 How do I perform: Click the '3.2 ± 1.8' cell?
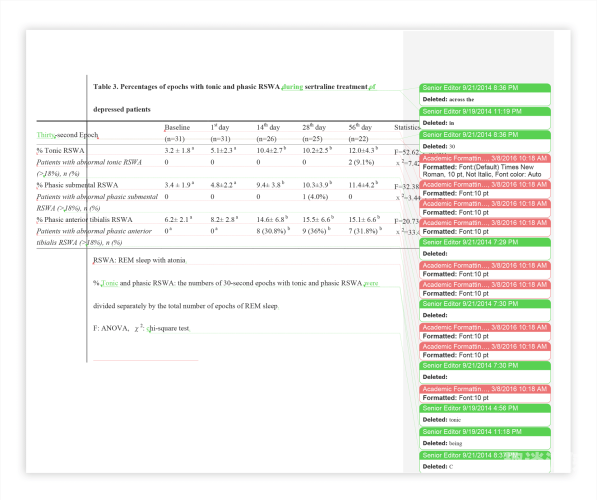[179, 150]
